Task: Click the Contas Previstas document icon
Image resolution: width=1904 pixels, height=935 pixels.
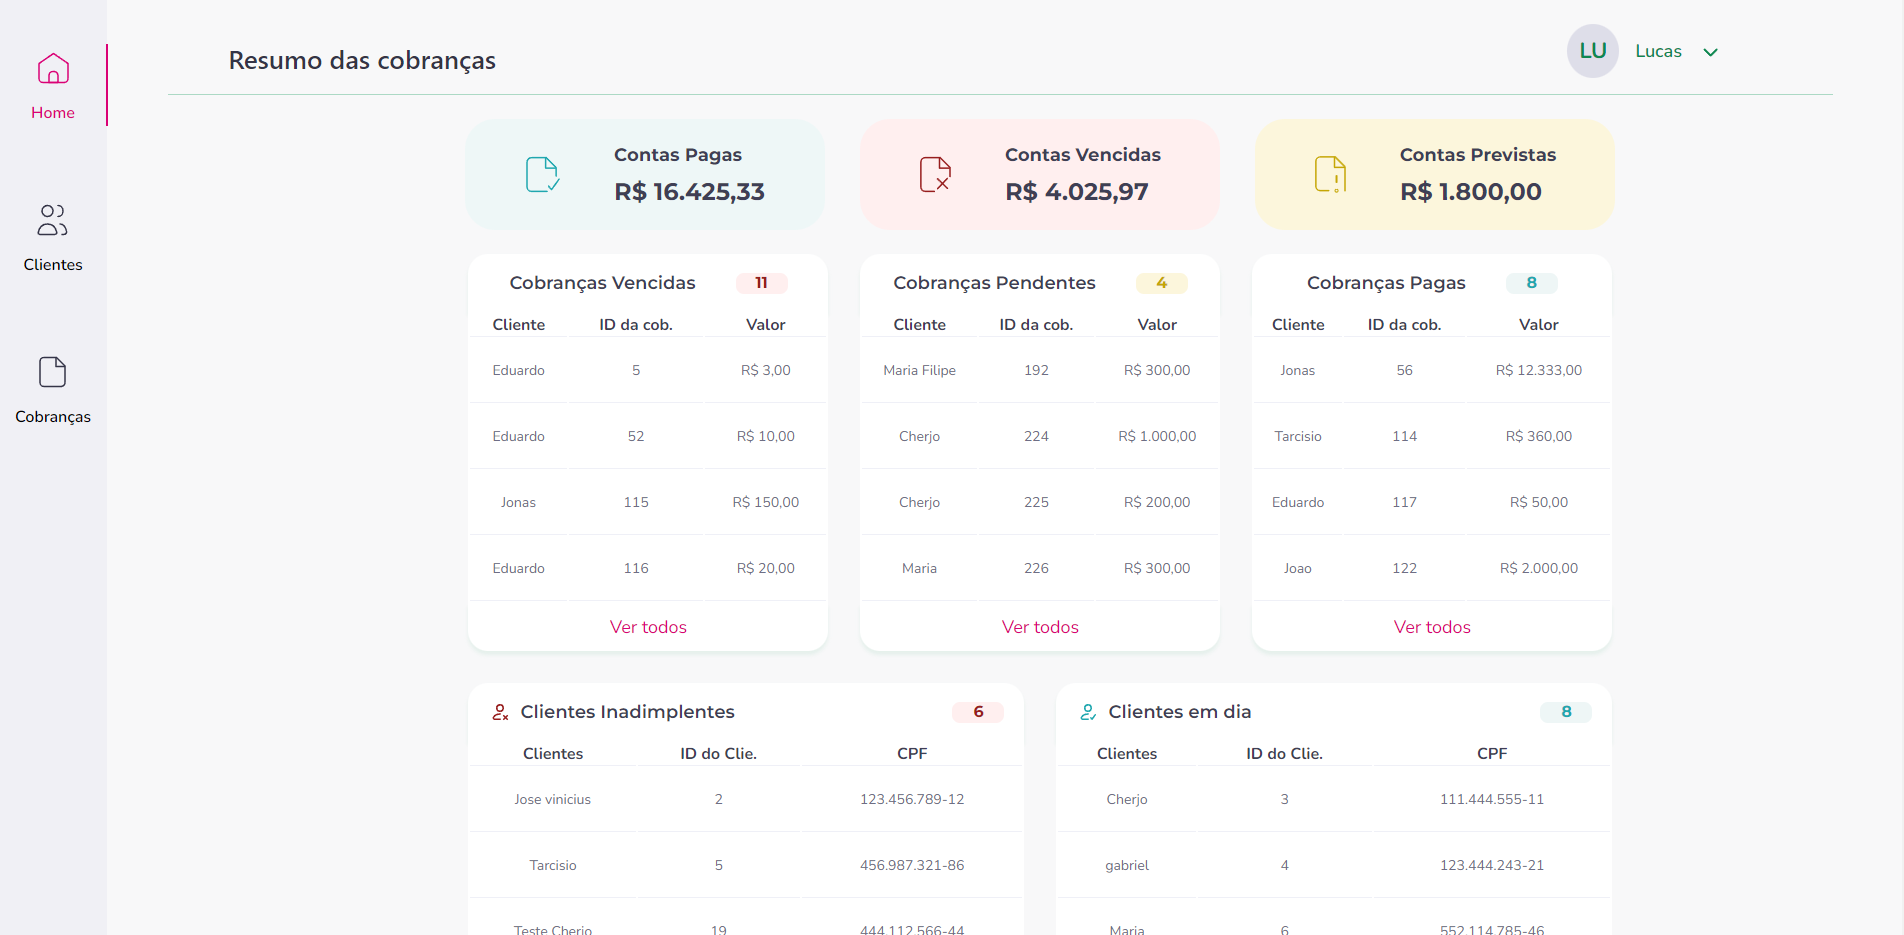Action: click(1330, 174)
